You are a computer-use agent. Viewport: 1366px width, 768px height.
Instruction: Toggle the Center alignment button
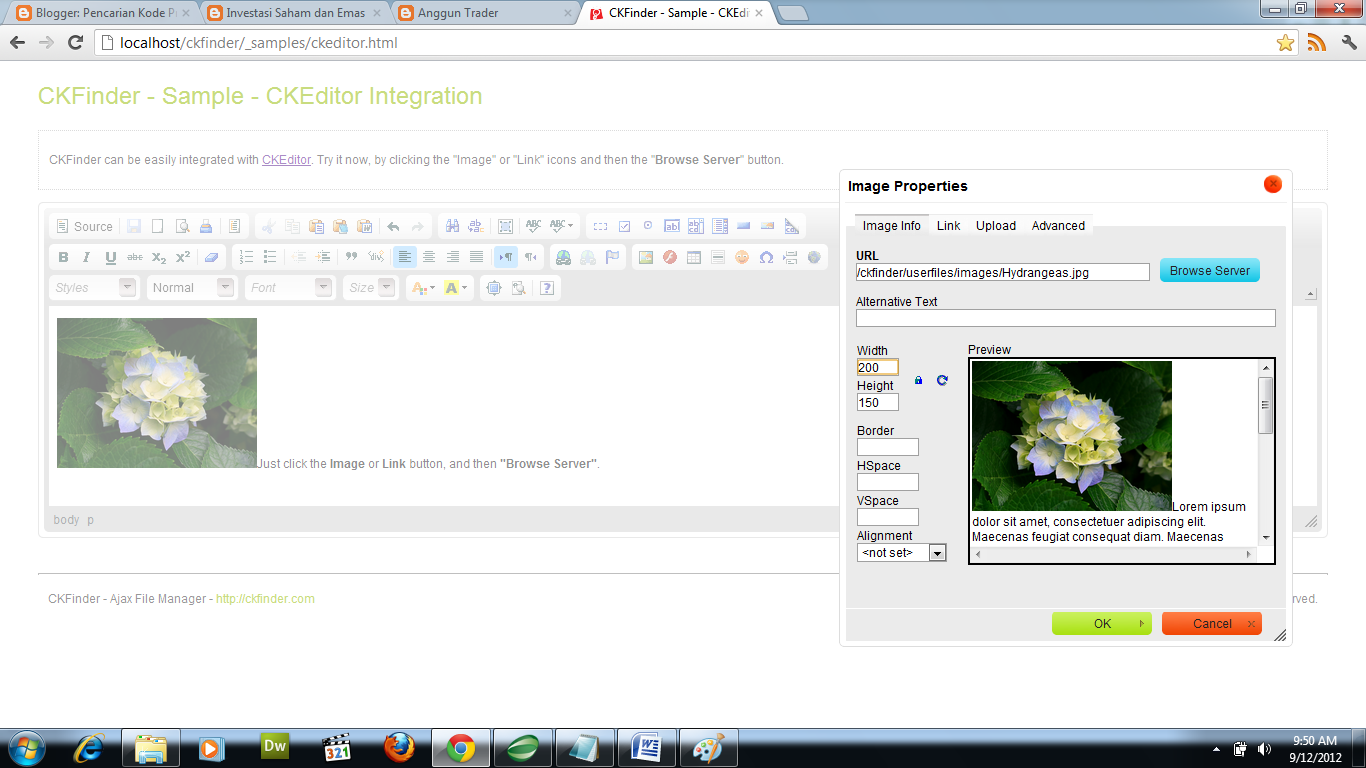point(429,257)
